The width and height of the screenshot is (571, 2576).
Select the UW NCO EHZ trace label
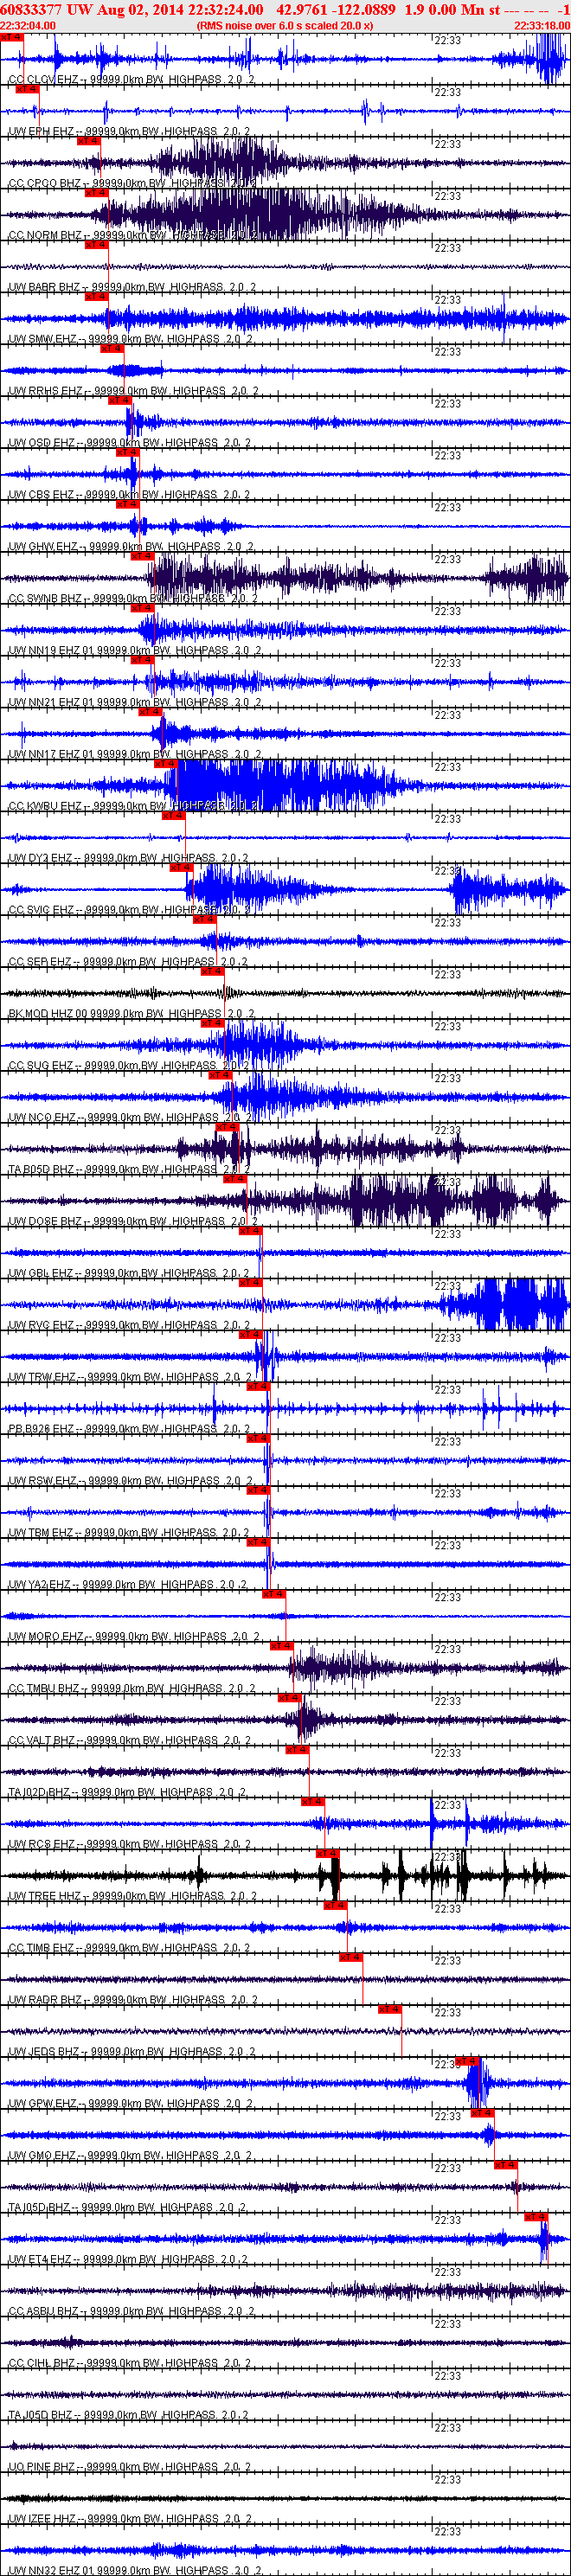(129, 1119)
